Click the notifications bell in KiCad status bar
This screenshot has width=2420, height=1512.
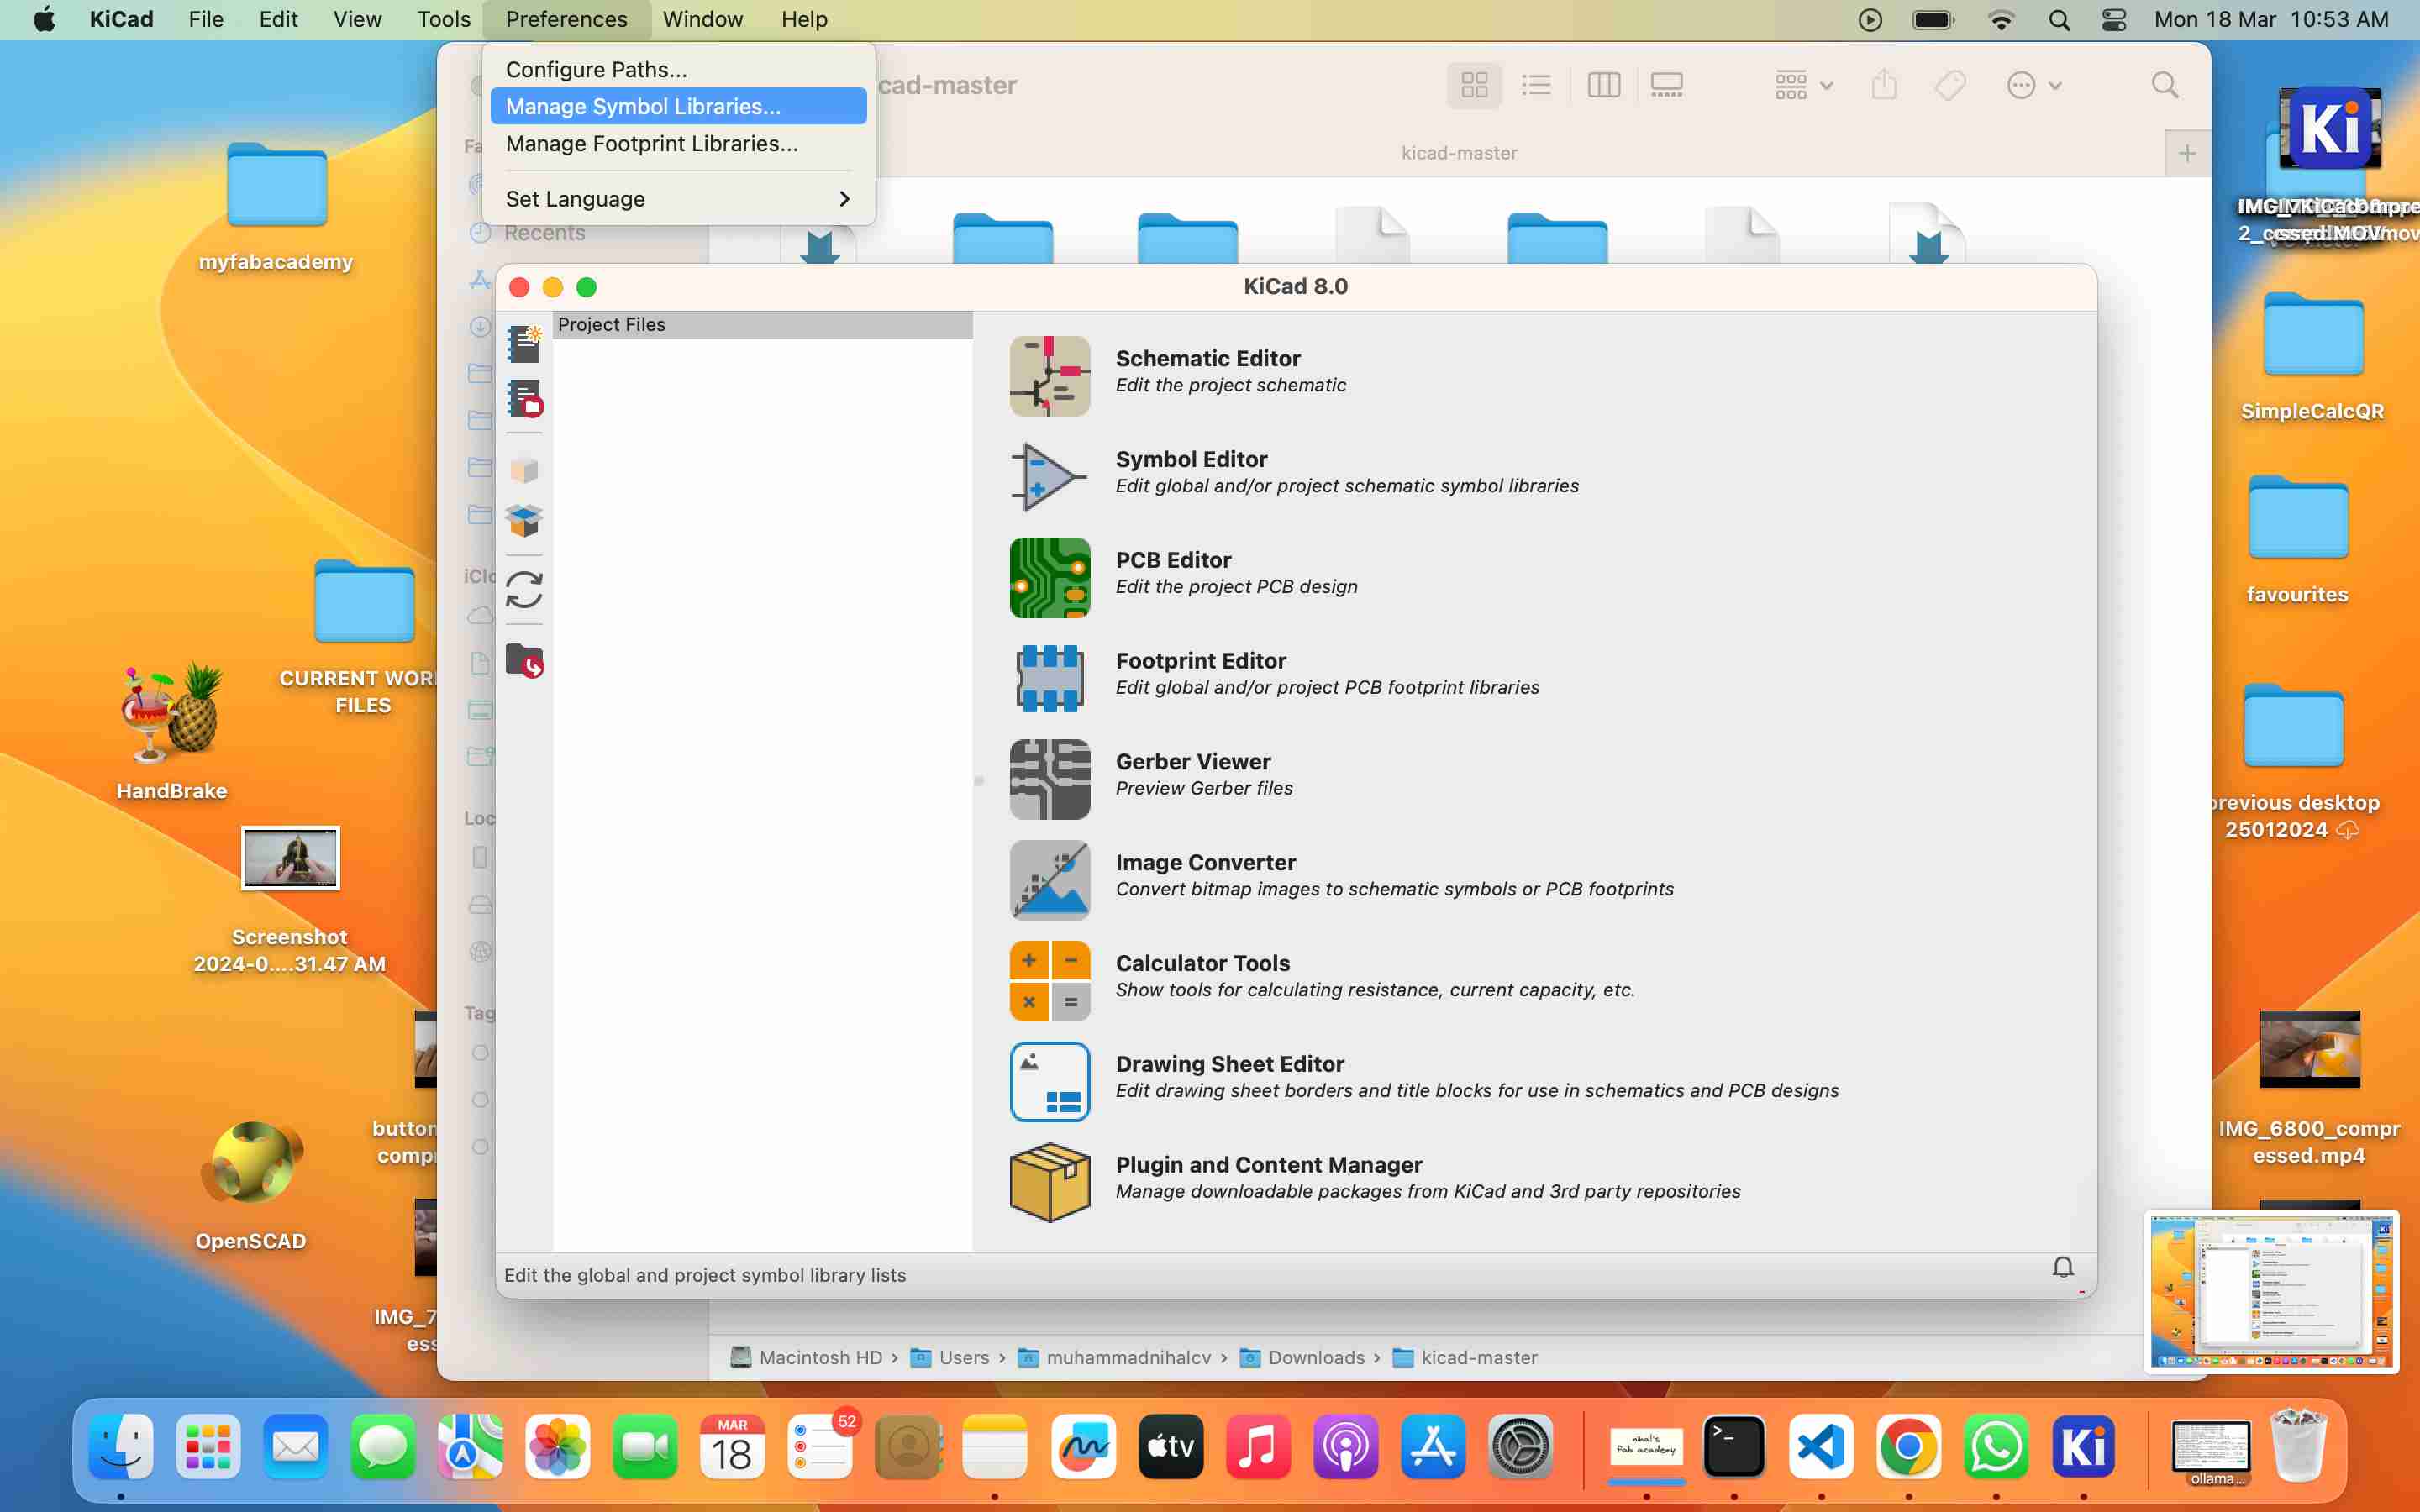2063,1267
